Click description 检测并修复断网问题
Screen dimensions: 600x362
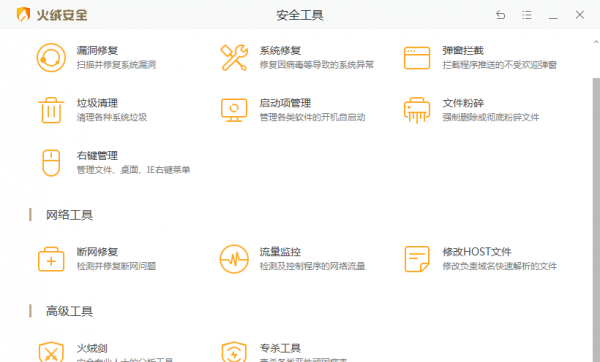(116, 266)
